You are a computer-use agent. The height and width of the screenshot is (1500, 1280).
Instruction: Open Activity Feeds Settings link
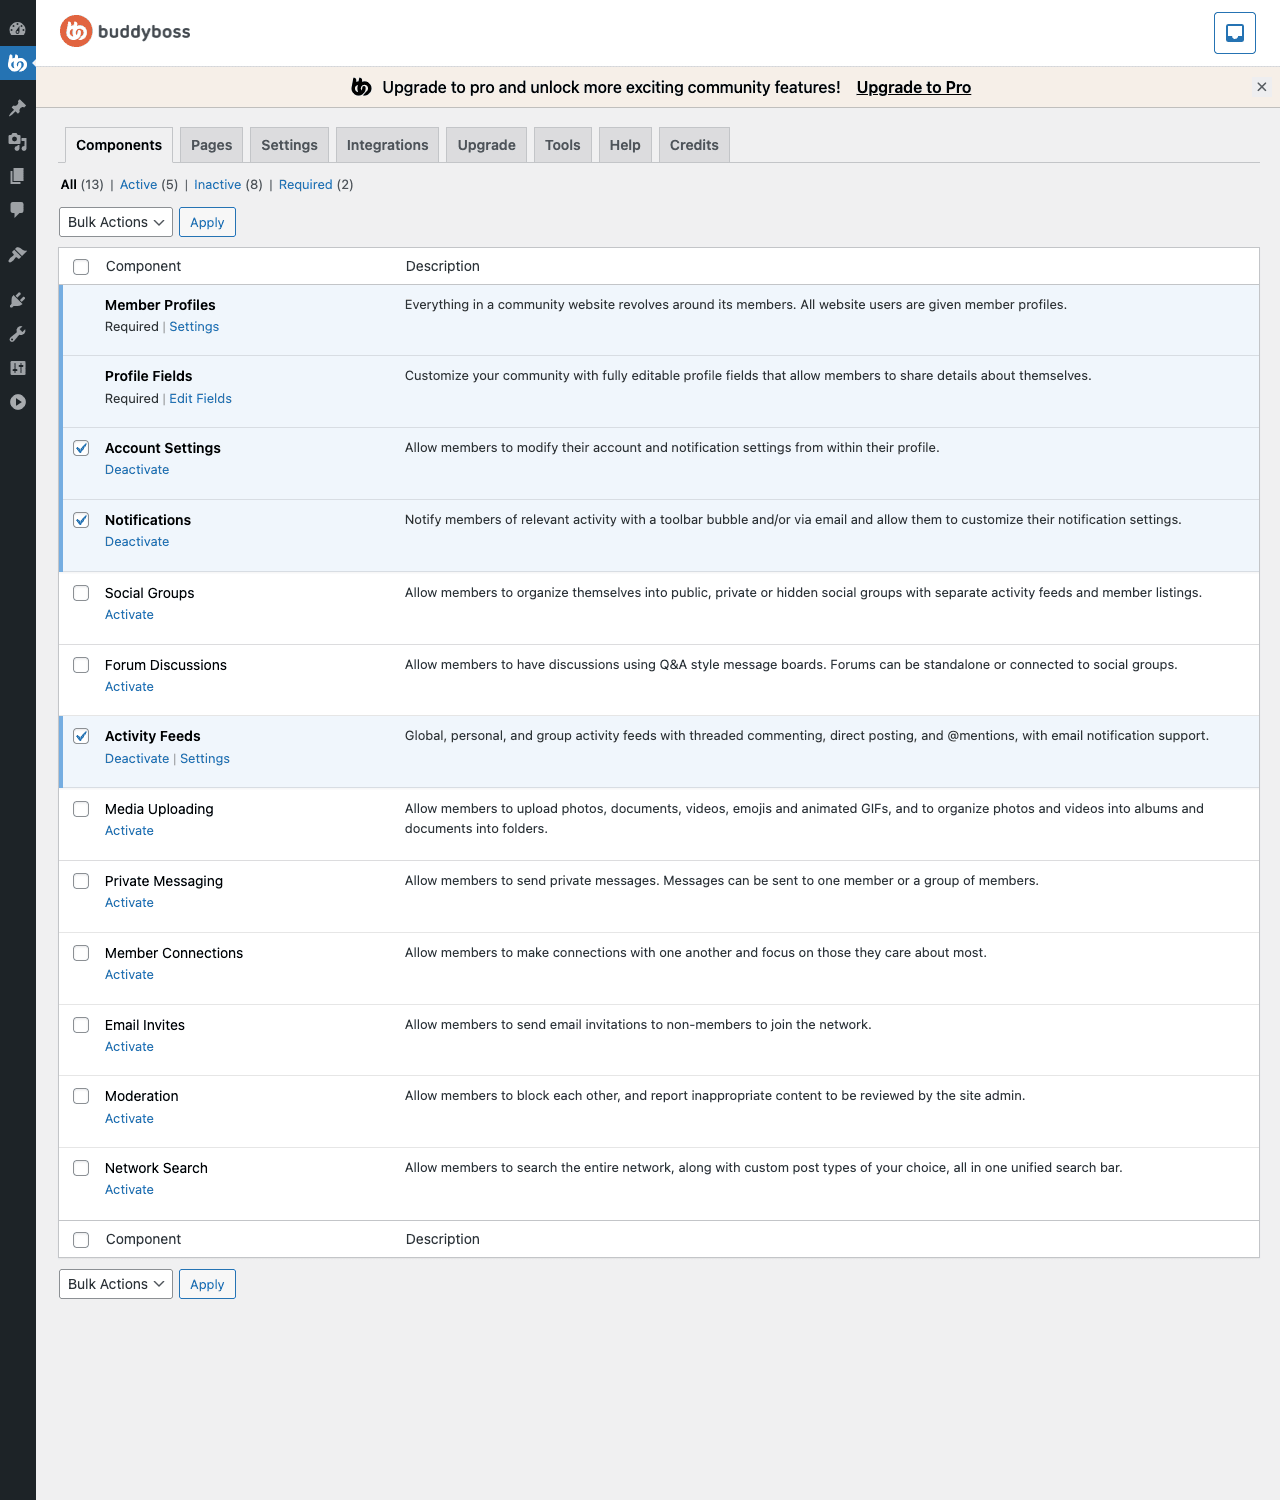(x=205, y=759)
